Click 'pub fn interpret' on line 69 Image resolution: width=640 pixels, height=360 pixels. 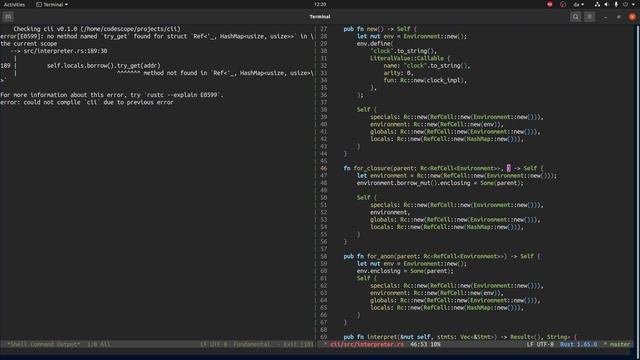(370, 337)
